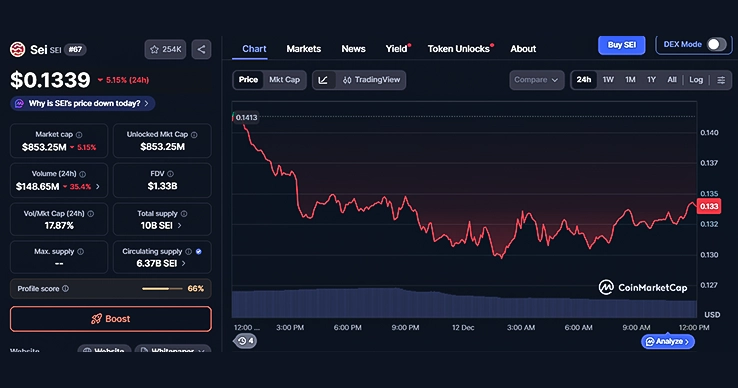The image size is (738, 388).
Task: Click the rank #67 badge
Action: click(75, 49)
